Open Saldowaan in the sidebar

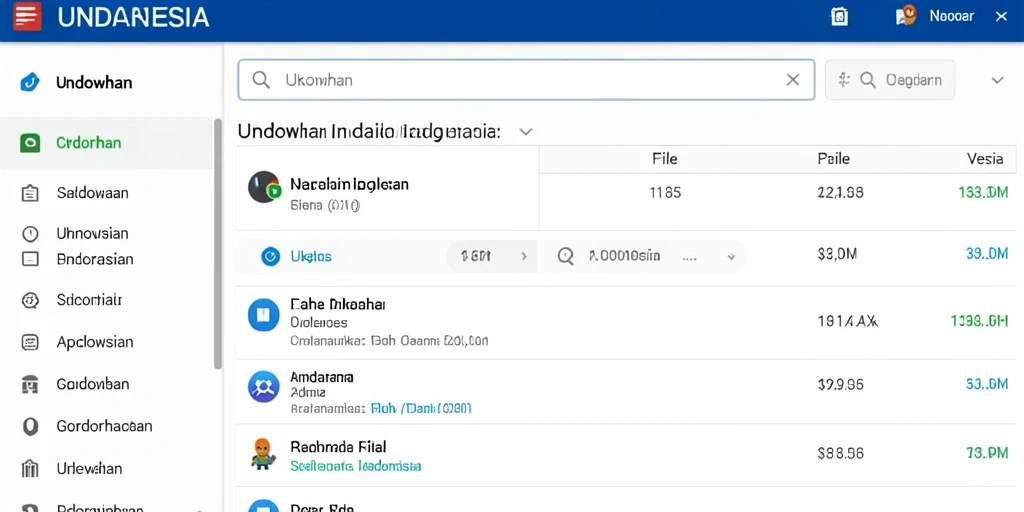point(93,193)
